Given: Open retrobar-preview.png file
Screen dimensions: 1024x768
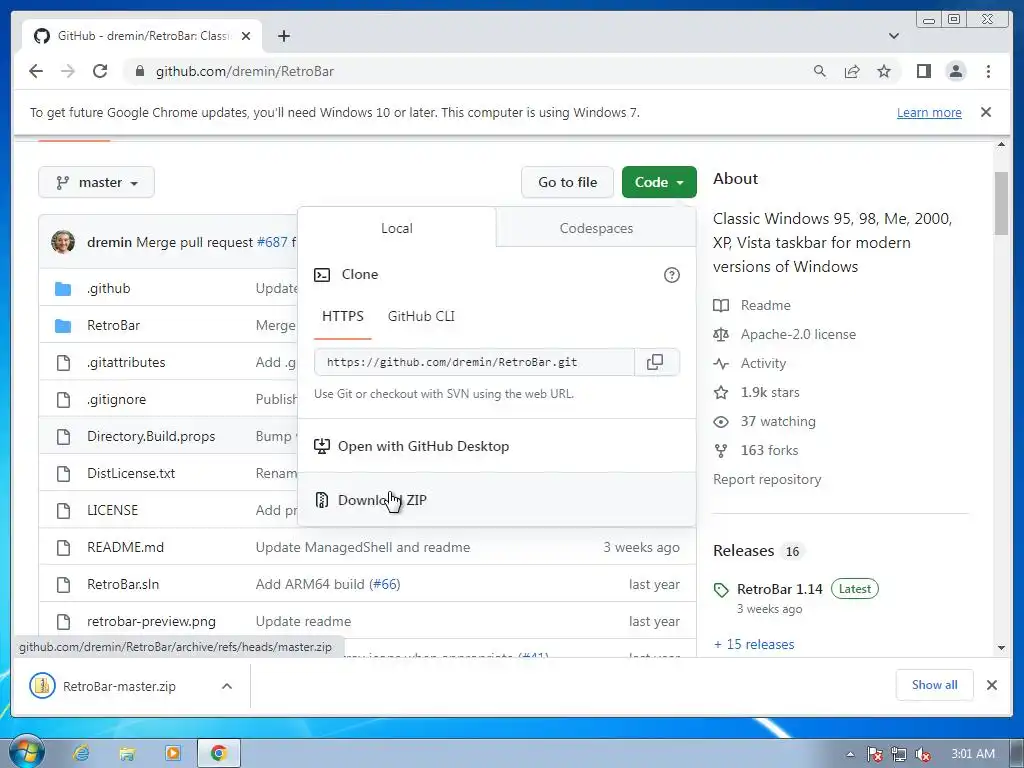Looking at the screenshot, I should click(151, 621).
